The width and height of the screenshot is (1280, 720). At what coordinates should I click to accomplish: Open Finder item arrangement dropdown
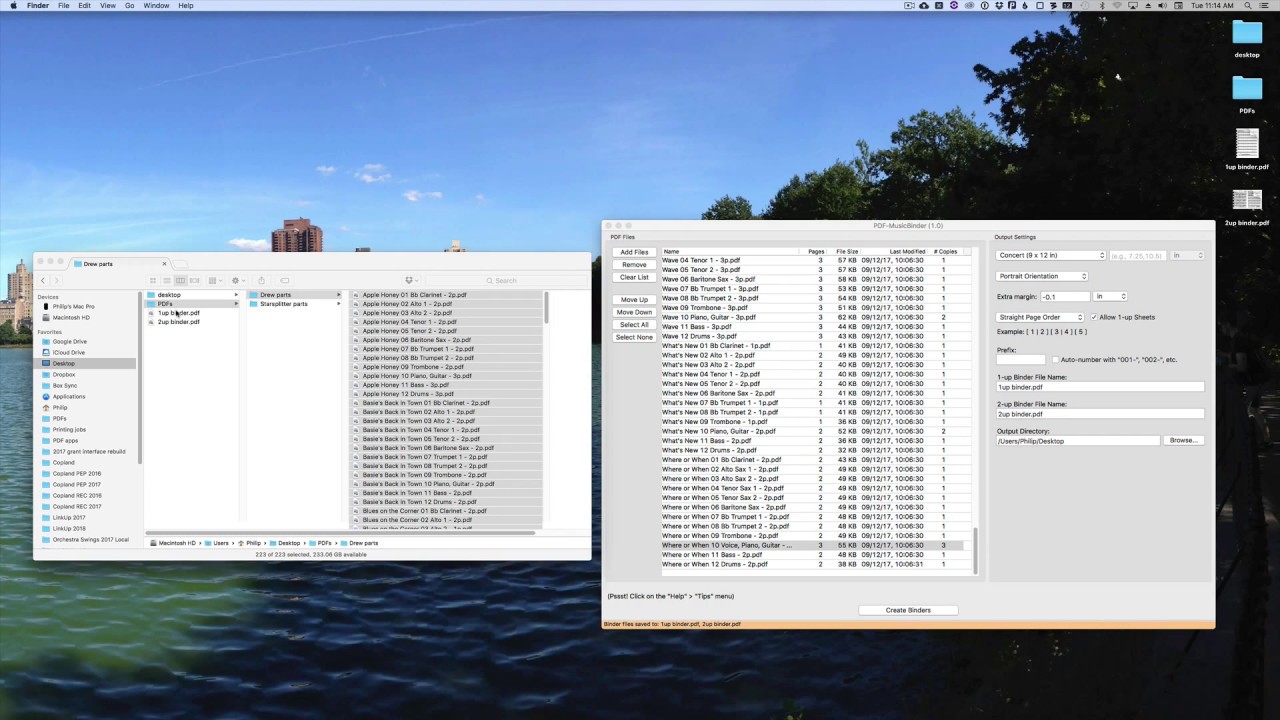(214, 280)
